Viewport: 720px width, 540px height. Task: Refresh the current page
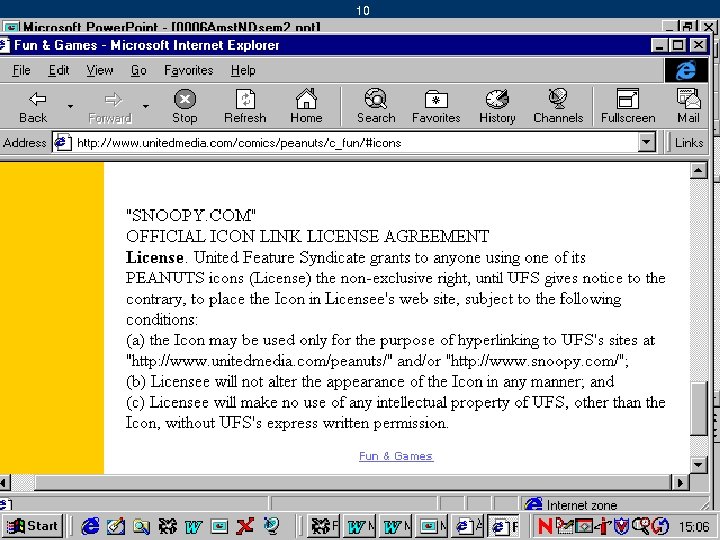pos(245,107)
